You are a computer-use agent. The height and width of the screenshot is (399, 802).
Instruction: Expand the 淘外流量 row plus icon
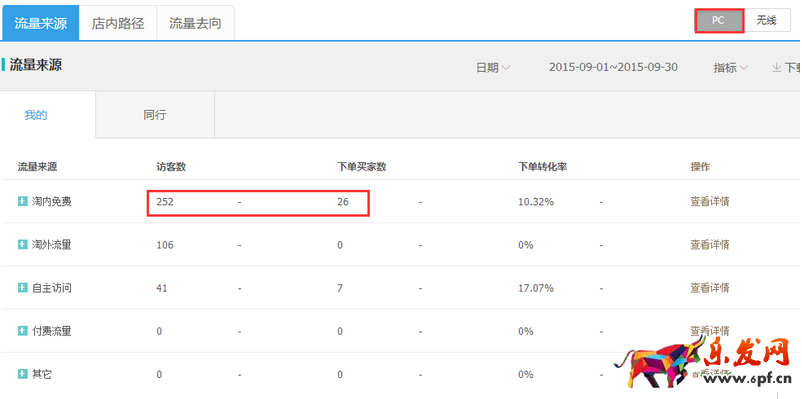click(x=22, y=245)
